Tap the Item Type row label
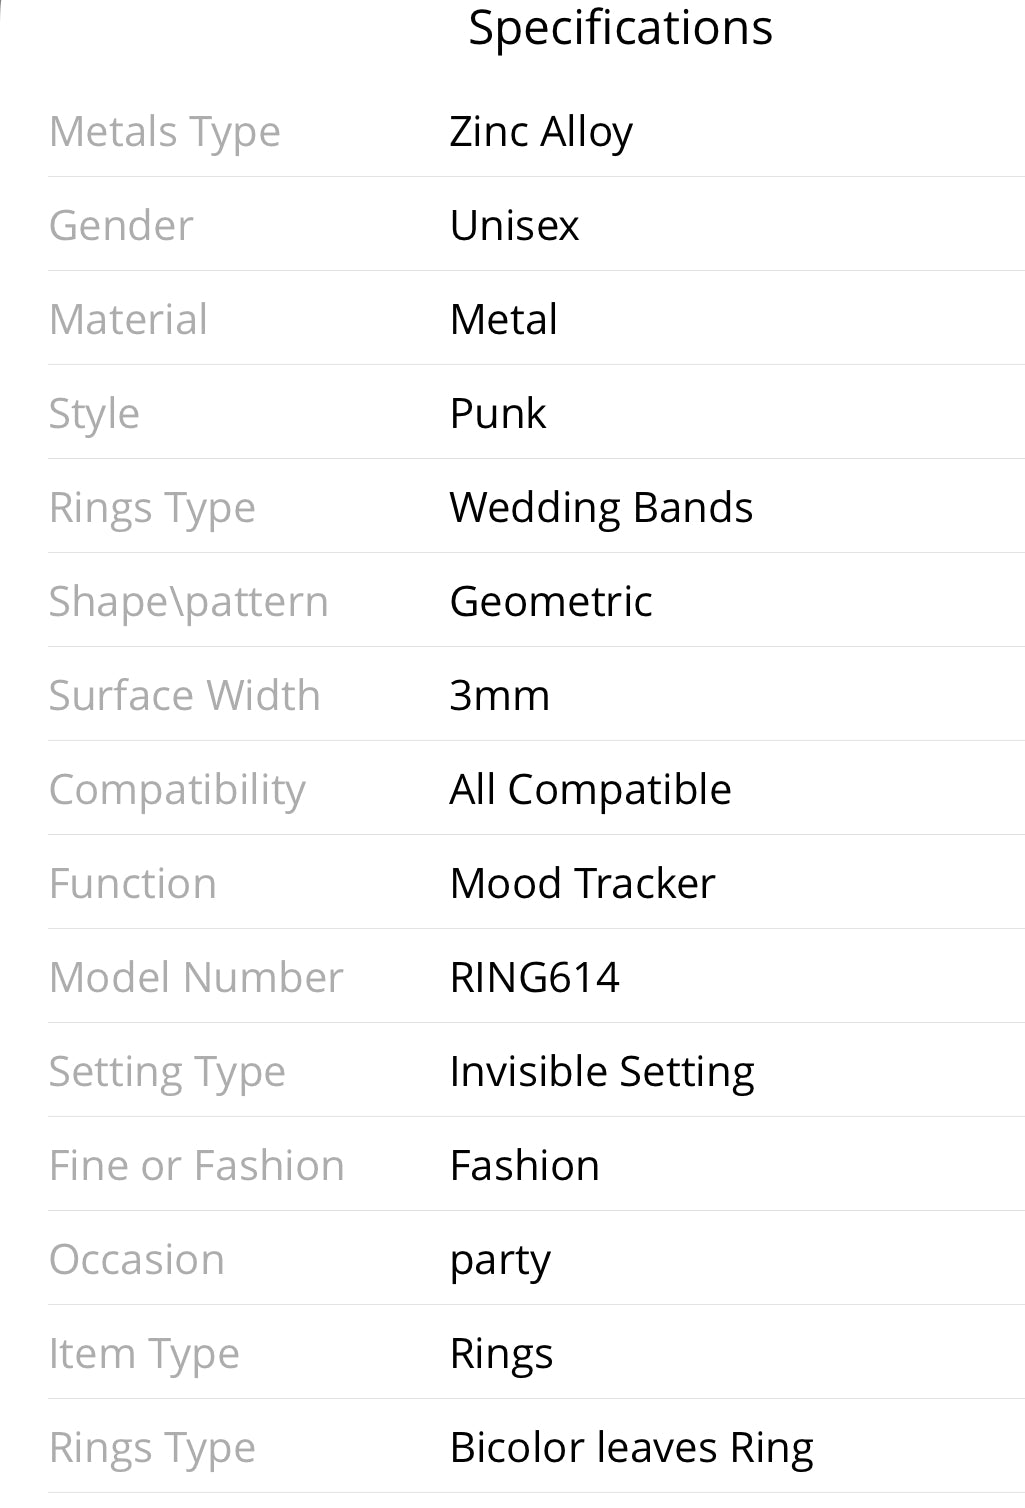 144,1355
